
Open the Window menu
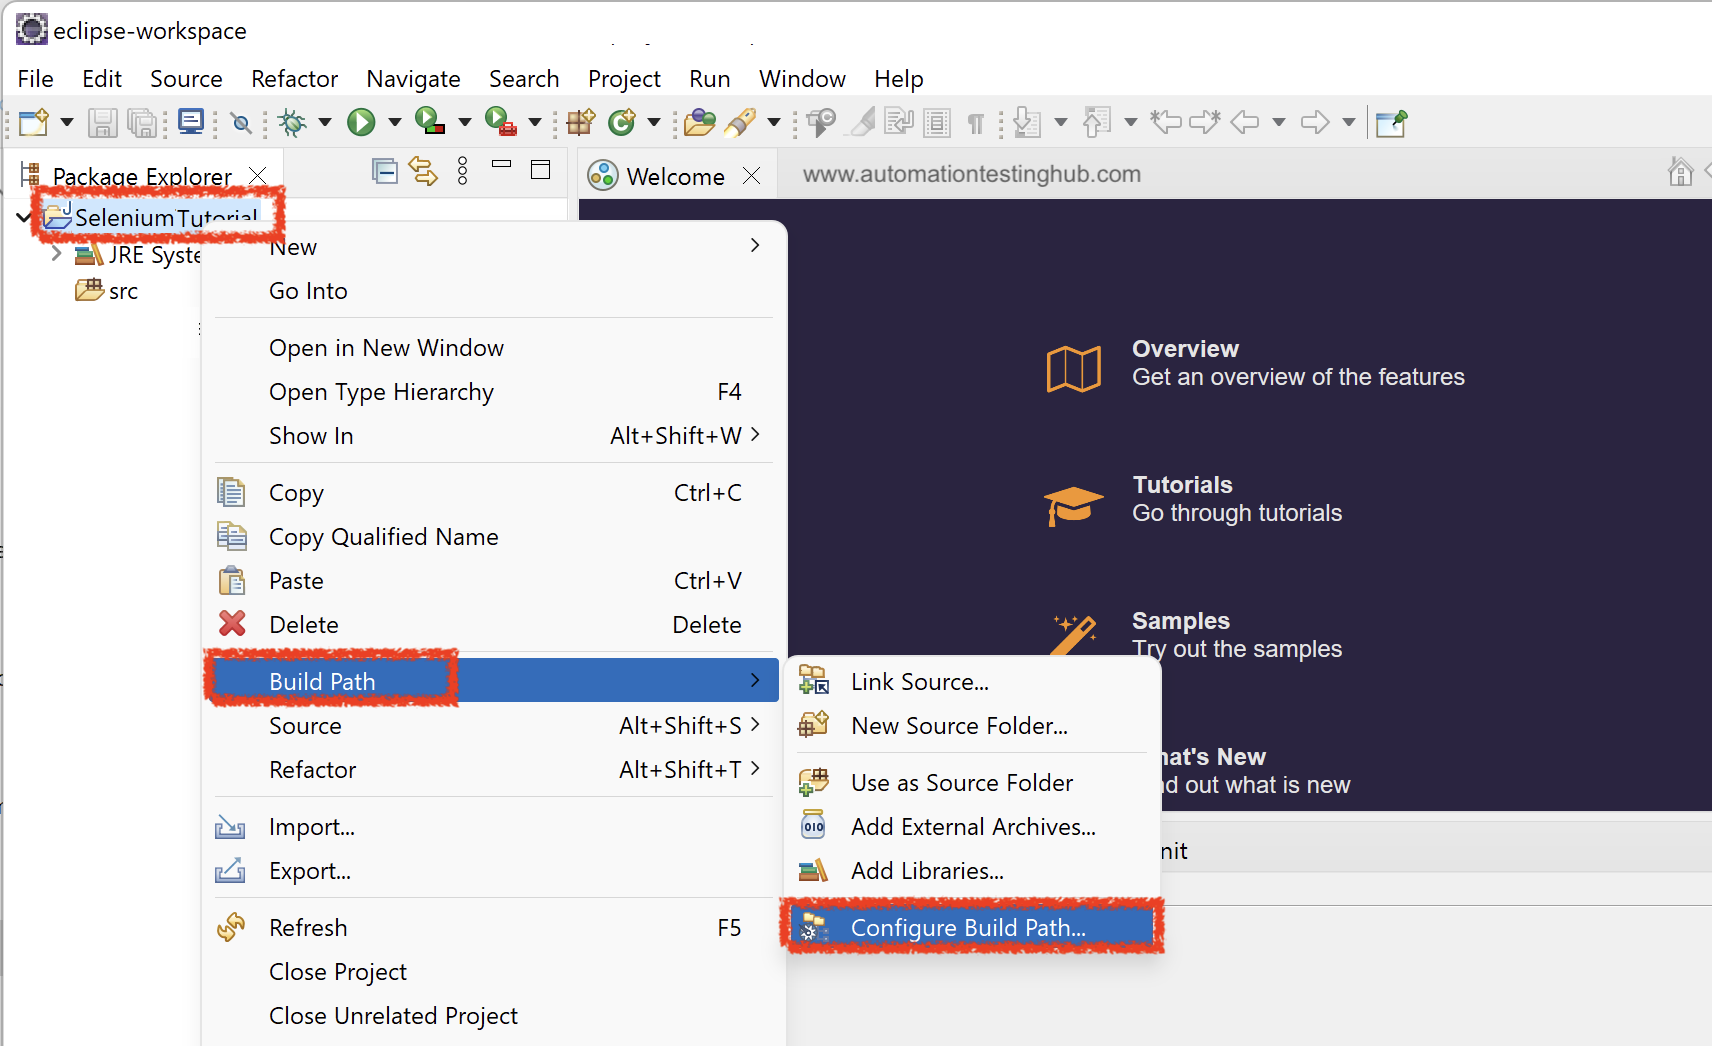pos(803,79)
